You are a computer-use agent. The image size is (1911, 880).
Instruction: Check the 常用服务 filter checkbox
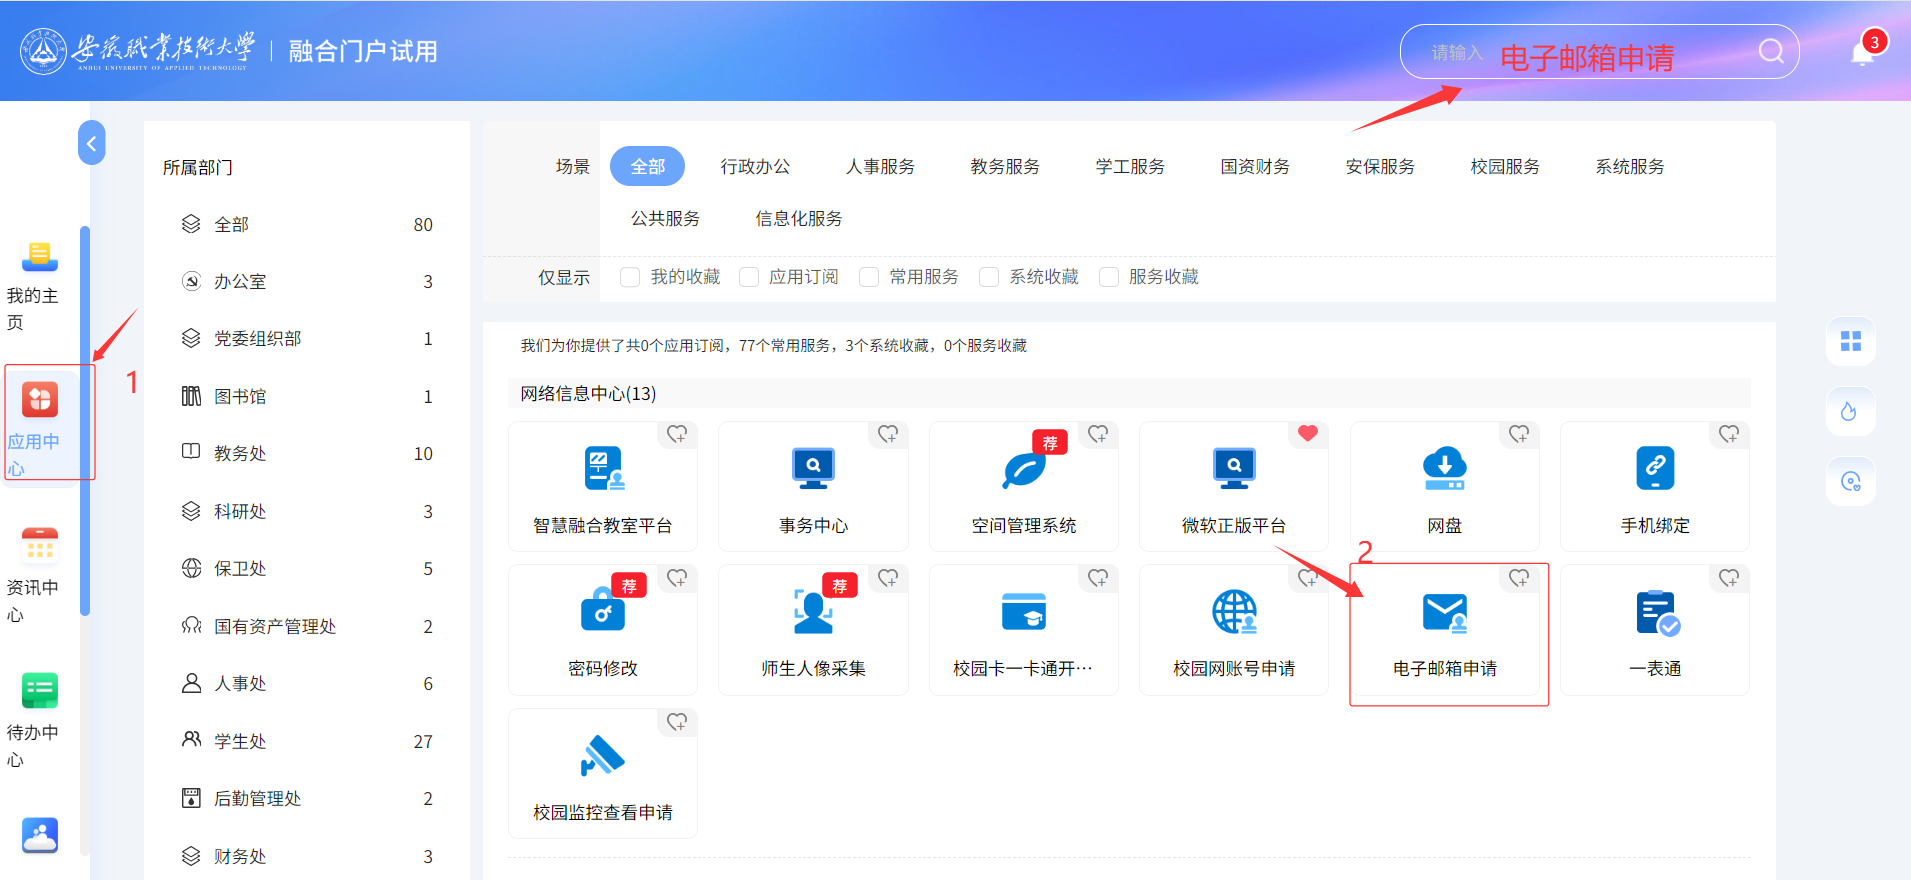(869, 277)
